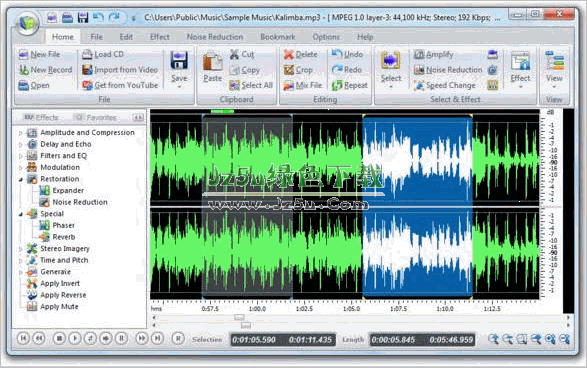This screenshot has height=368, width=587.
Task: Click Speed Change
Action: tap(445, 85)
